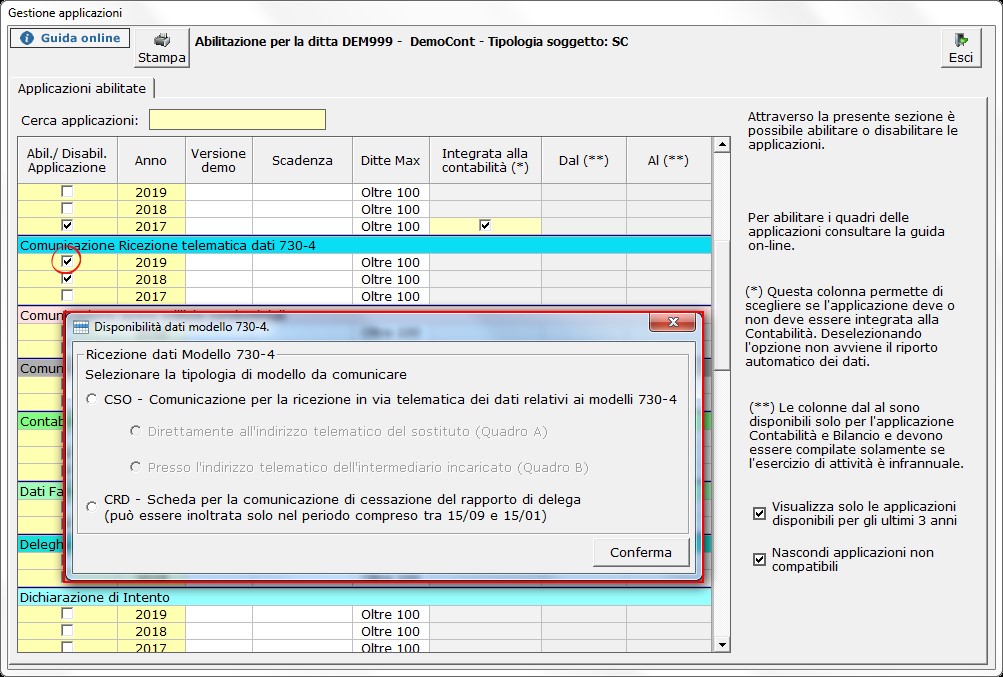This screenshot has width=1003, height=677.
Task: Choose Quadro A sostituto address option
Action: [x=136, y=432]
